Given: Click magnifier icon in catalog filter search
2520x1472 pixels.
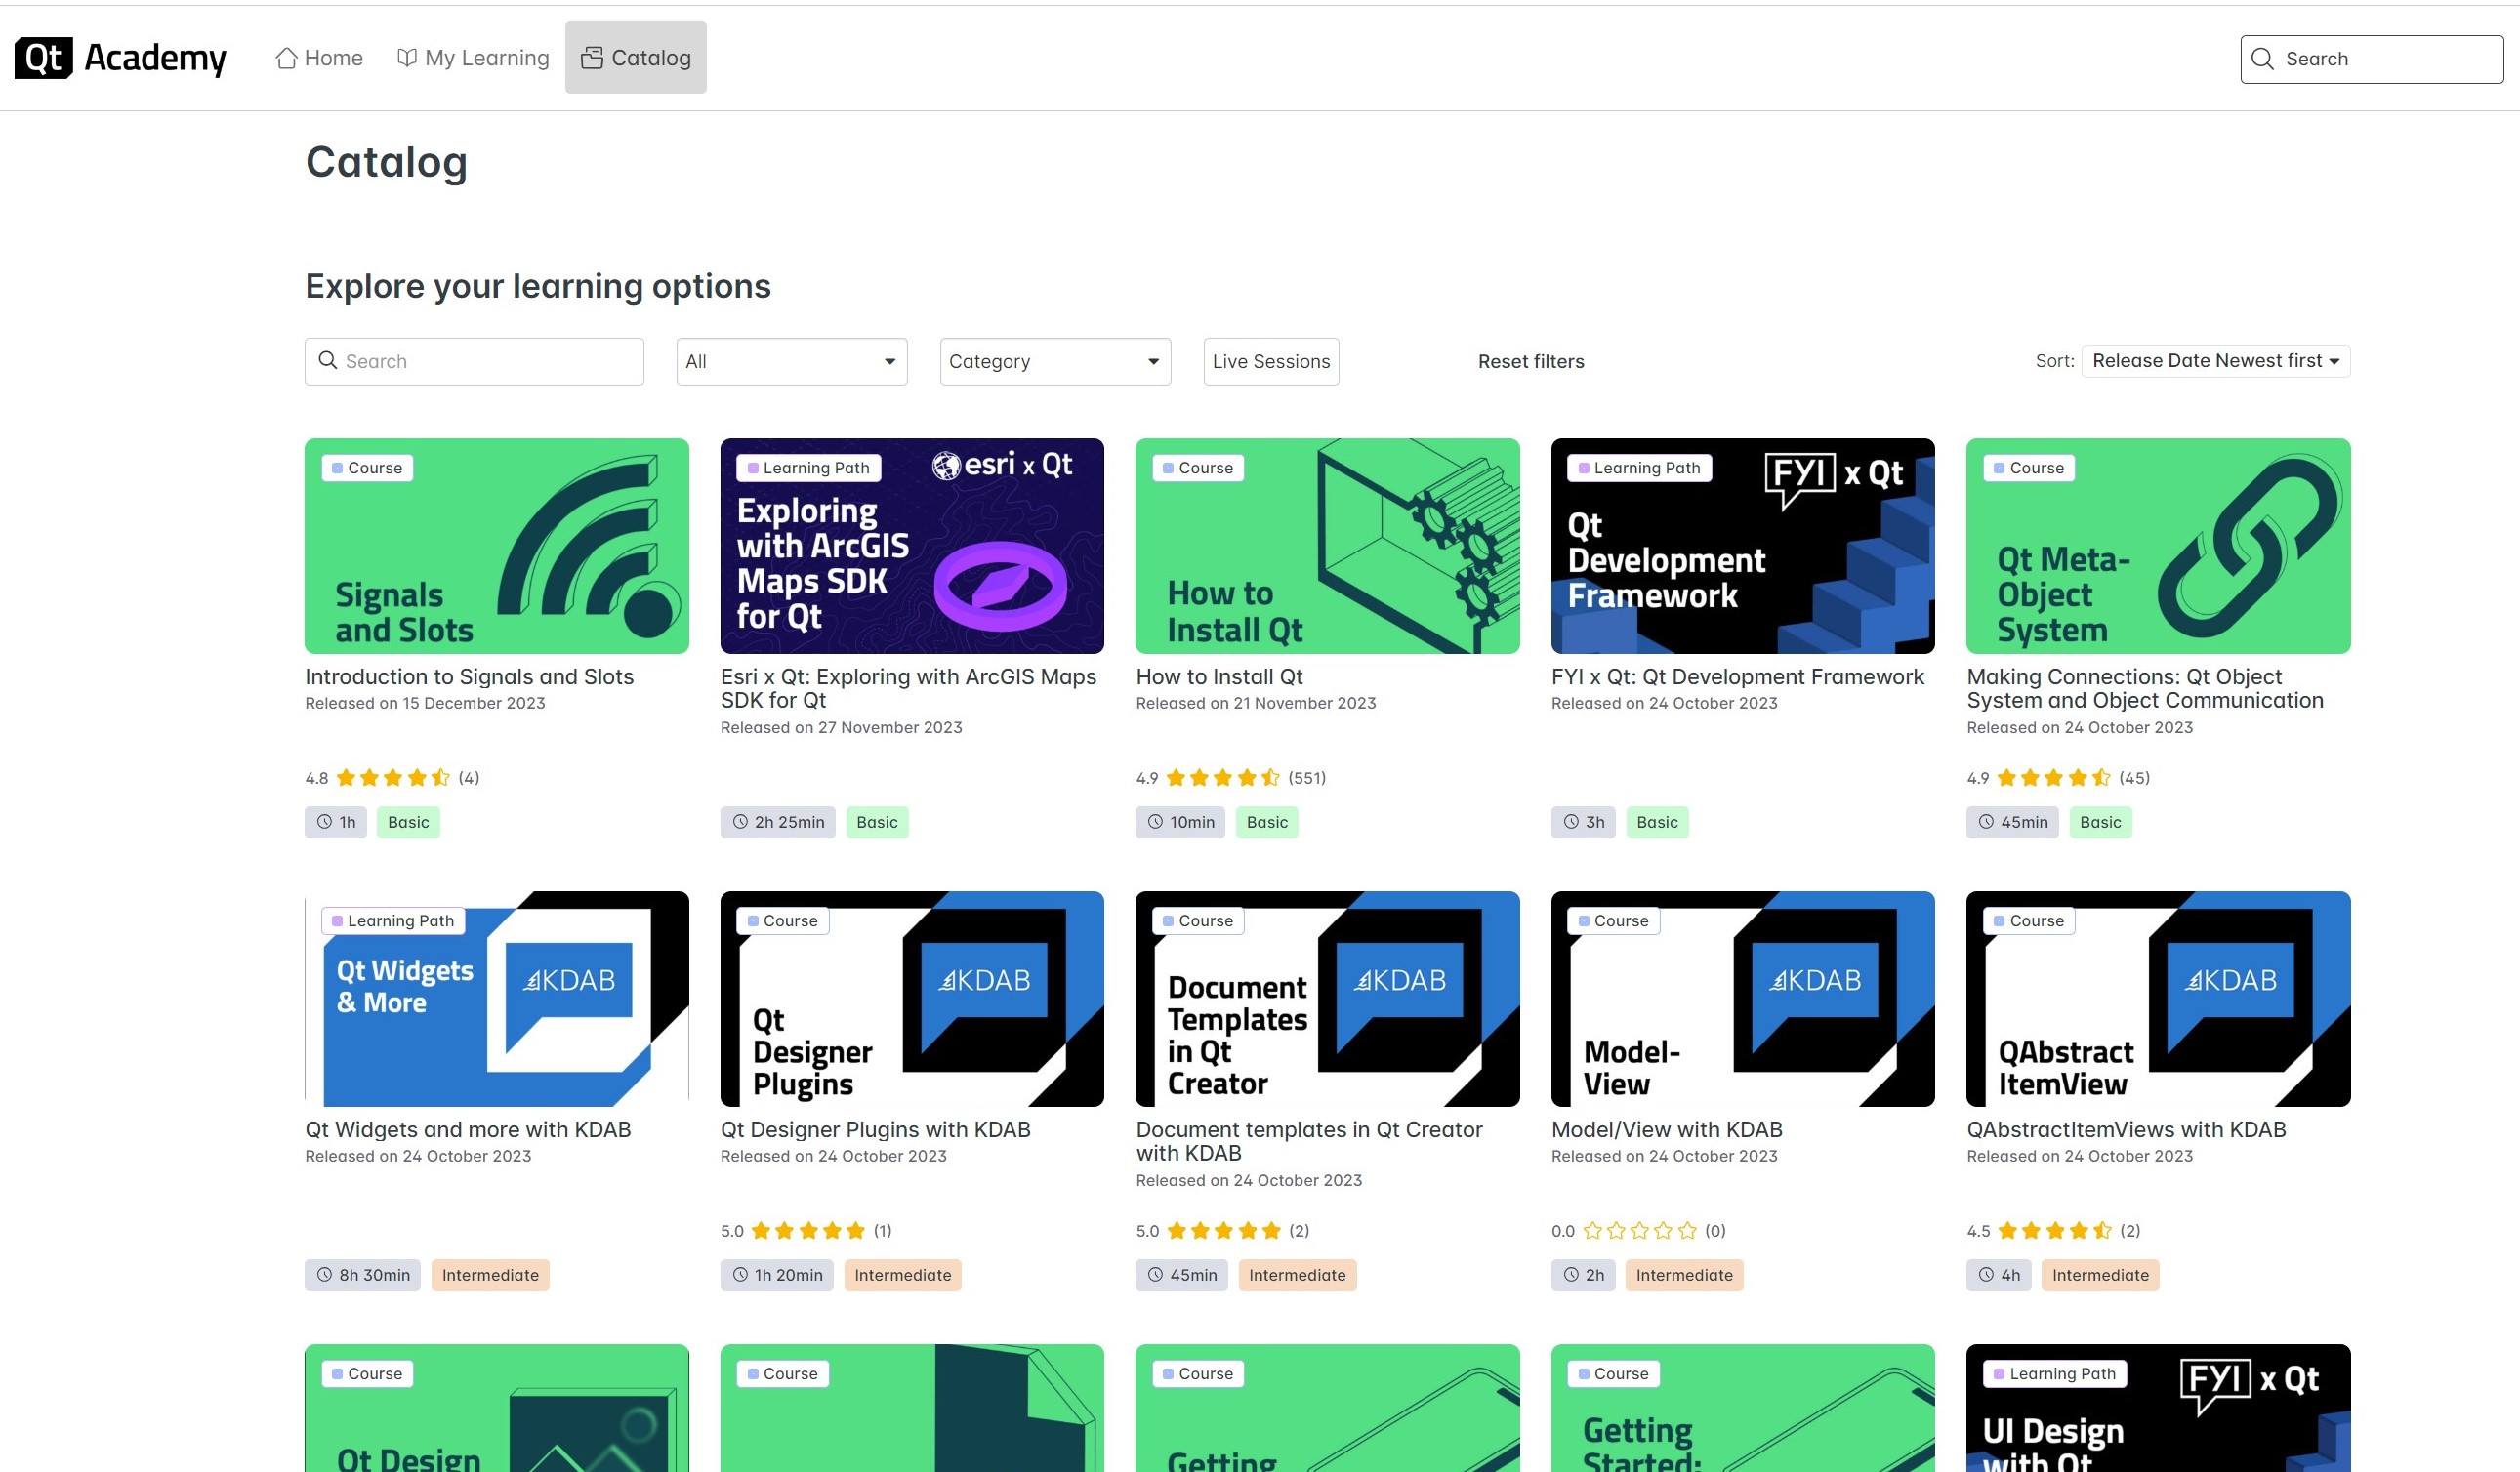Looking at the screenshot, I should 327,360.
